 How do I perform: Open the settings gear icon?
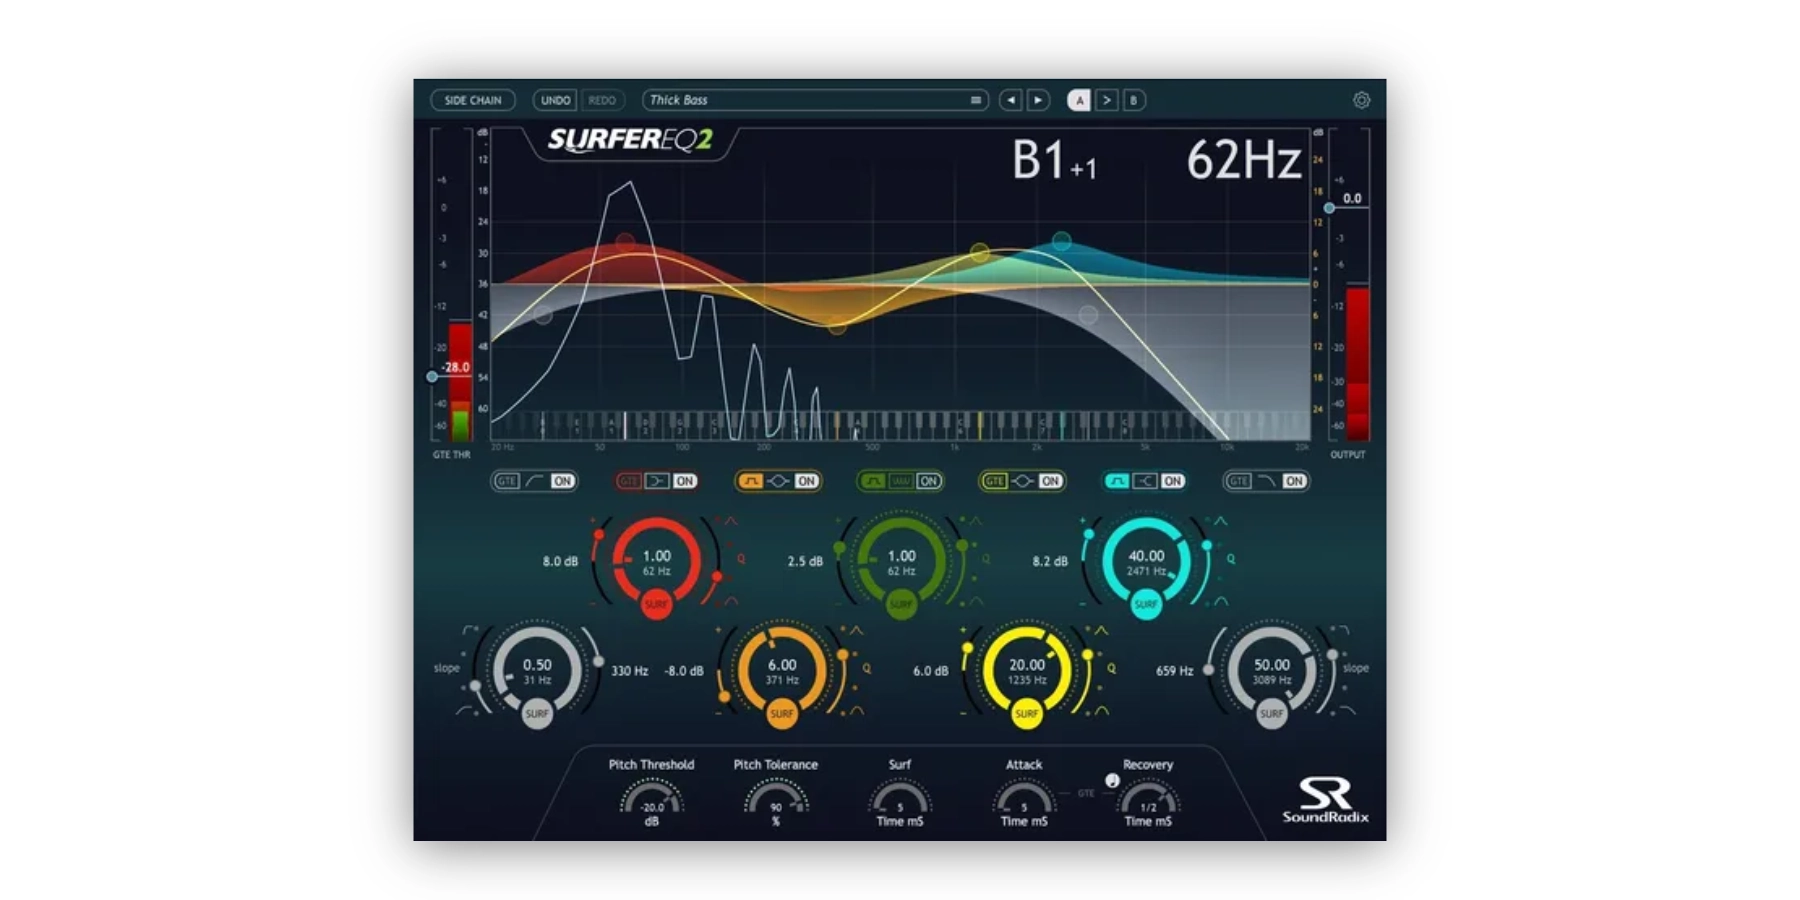[1361, 100]
